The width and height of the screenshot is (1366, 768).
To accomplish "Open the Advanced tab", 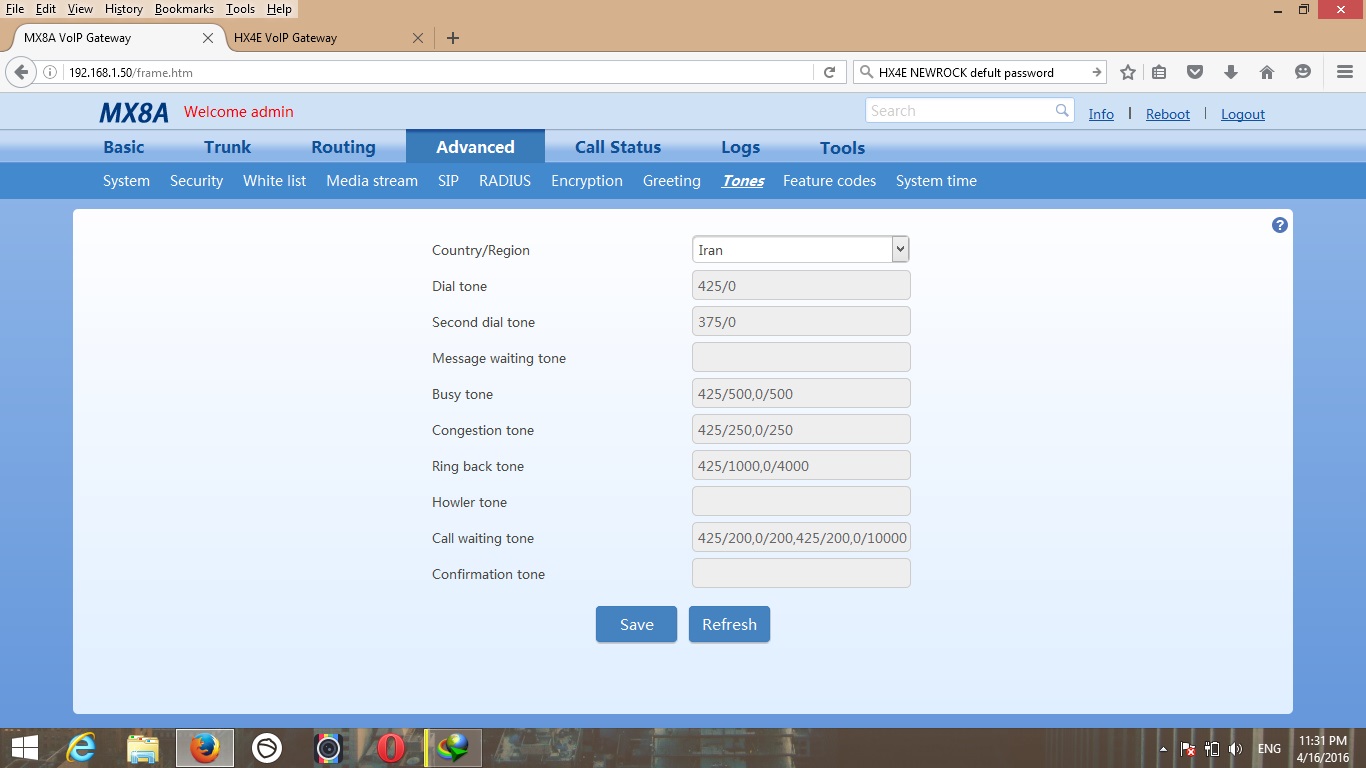I will tap(475, 147).
